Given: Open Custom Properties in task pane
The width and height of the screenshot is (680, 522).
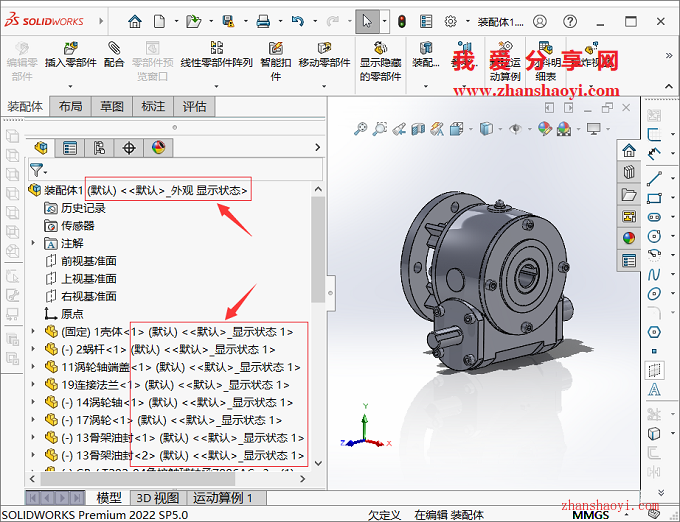Looking at the screenshot, I should pos(629,260).
